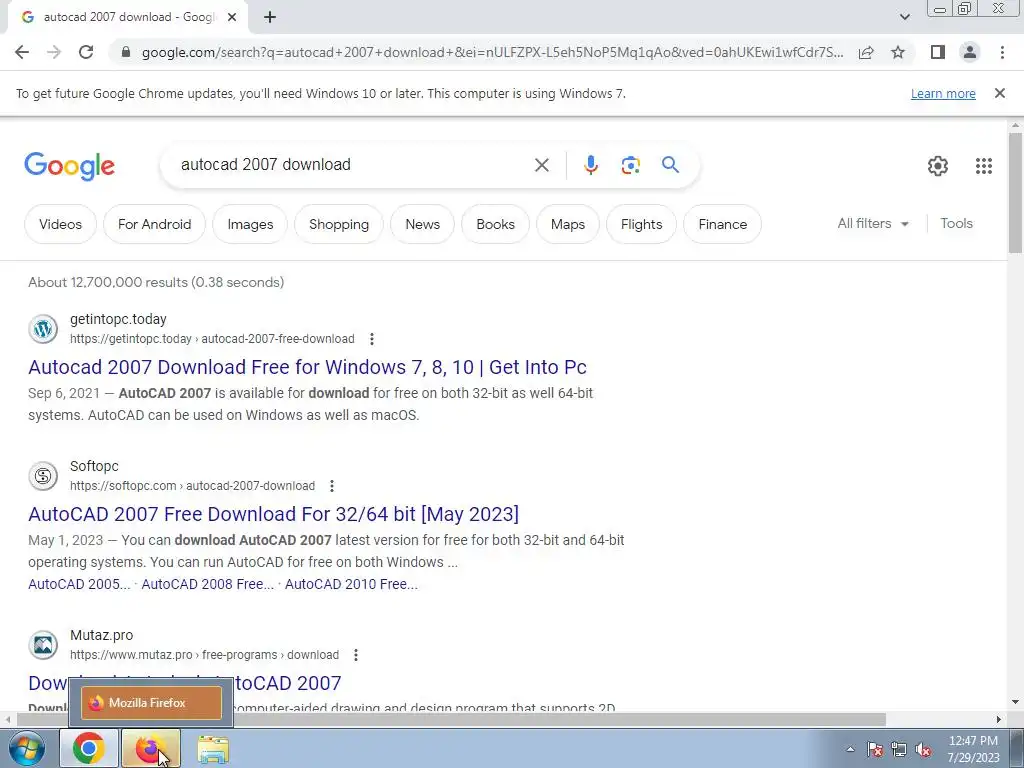Screen dimensions: 1024x768
Task: Open options for Softopc result
Action: 332,486
